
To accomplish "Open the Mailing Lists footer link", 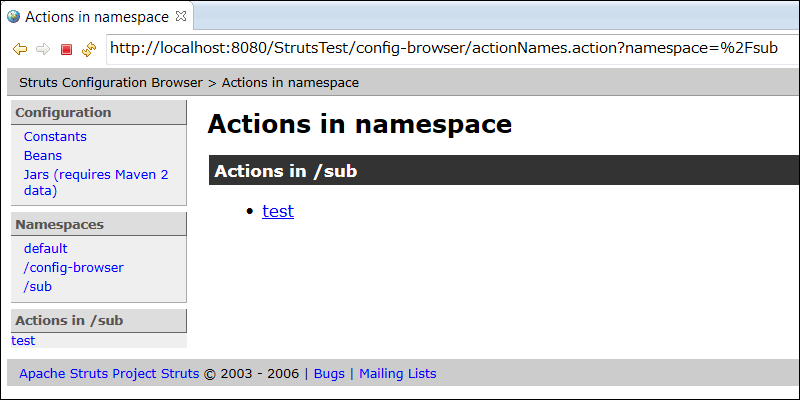I will coord(398,373).
